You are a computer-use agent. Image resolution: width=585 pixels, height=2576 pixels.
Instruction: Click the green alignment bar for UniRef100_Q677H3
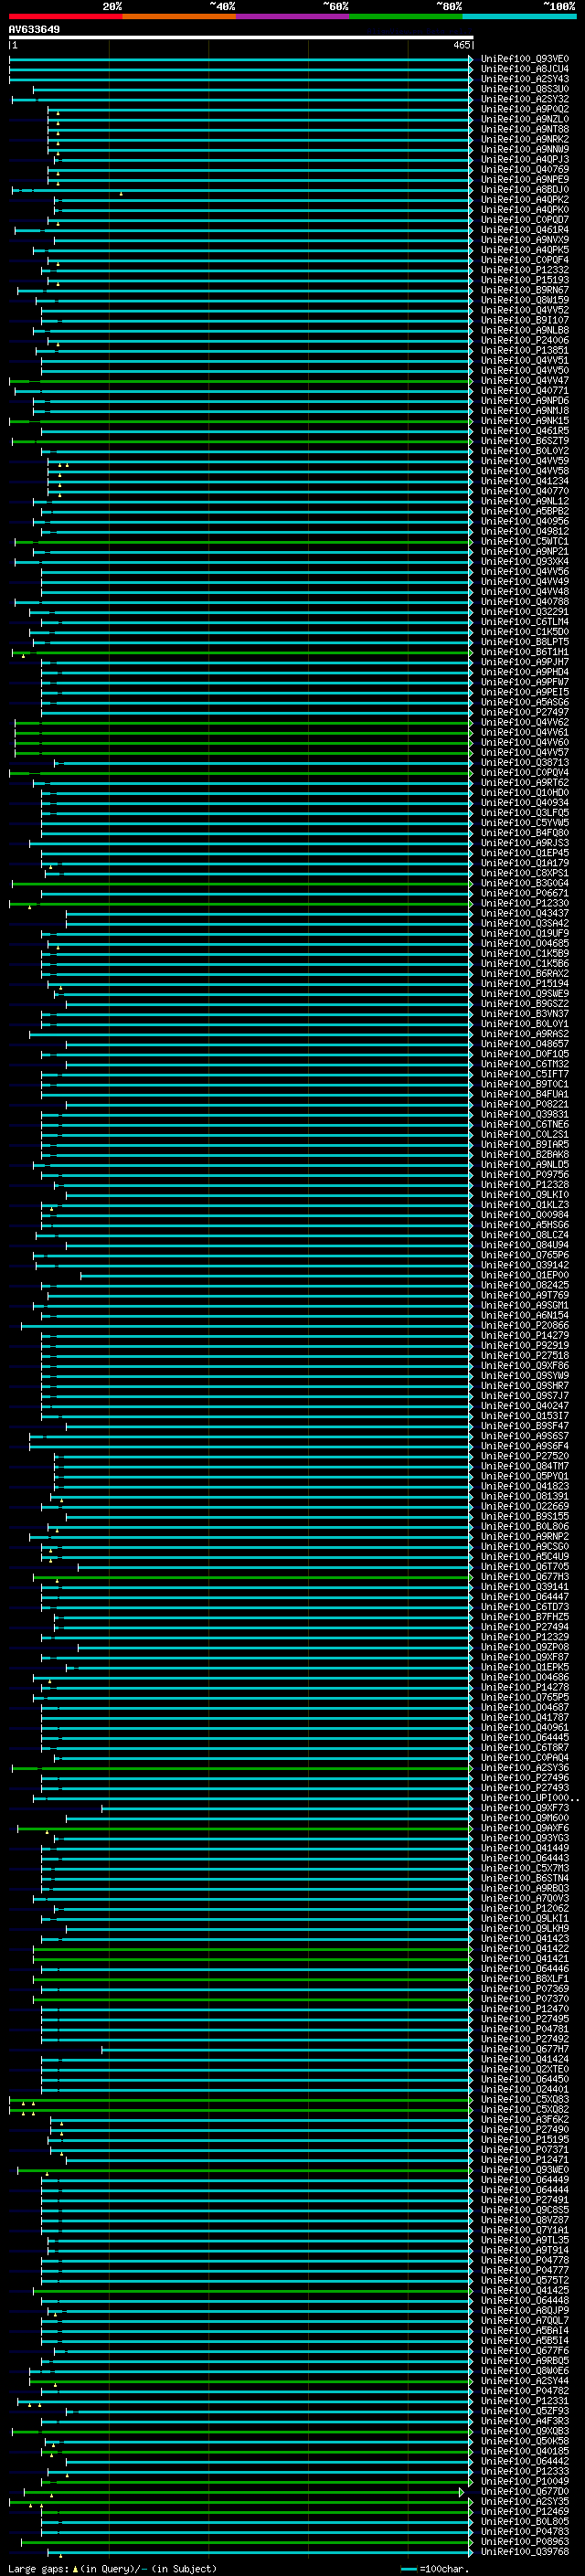tap(252, 1577)
